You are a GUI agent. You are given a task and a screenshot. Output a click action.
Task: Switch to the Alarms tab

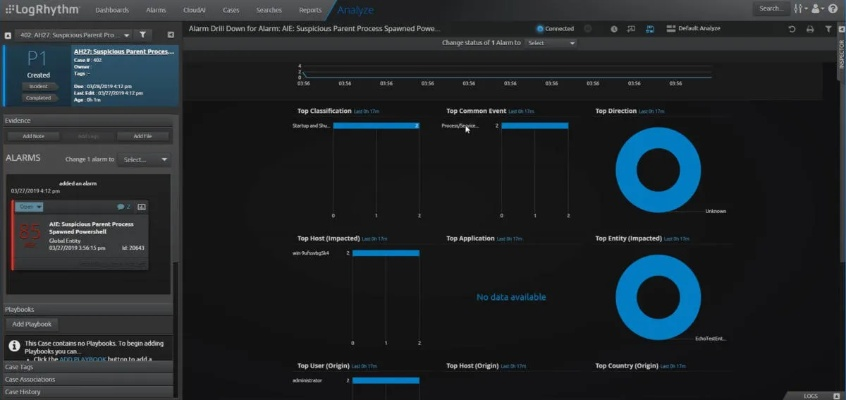pyautogui.click(x=158, y=9)
